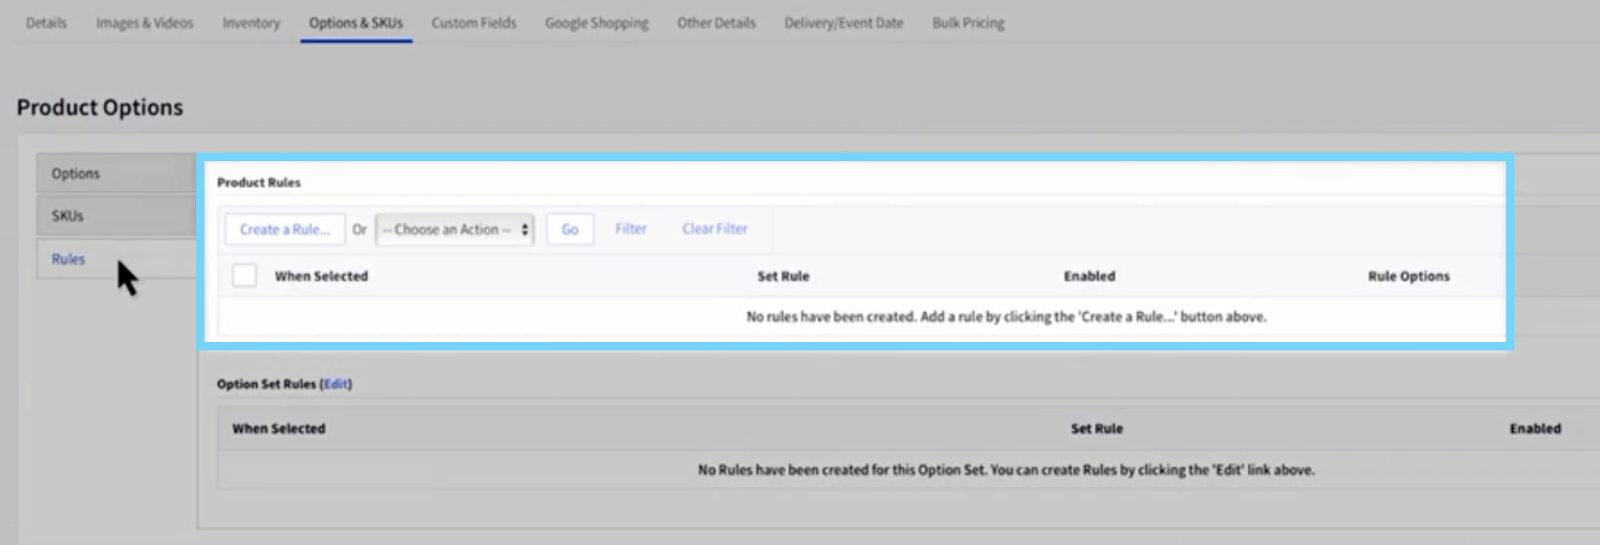1600x545 pixels.
Task: Open the Choose an Action dropdown
Action: [x=455, y=229]
